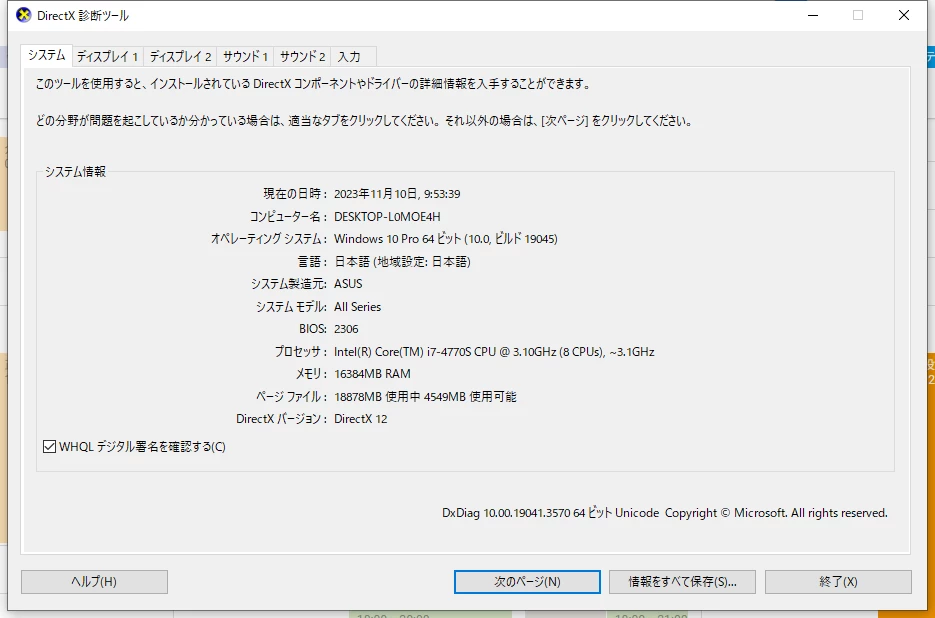The image size is (935, 618).
Task: Click the ヘルプ(H) button
Action: coord(94,582)
